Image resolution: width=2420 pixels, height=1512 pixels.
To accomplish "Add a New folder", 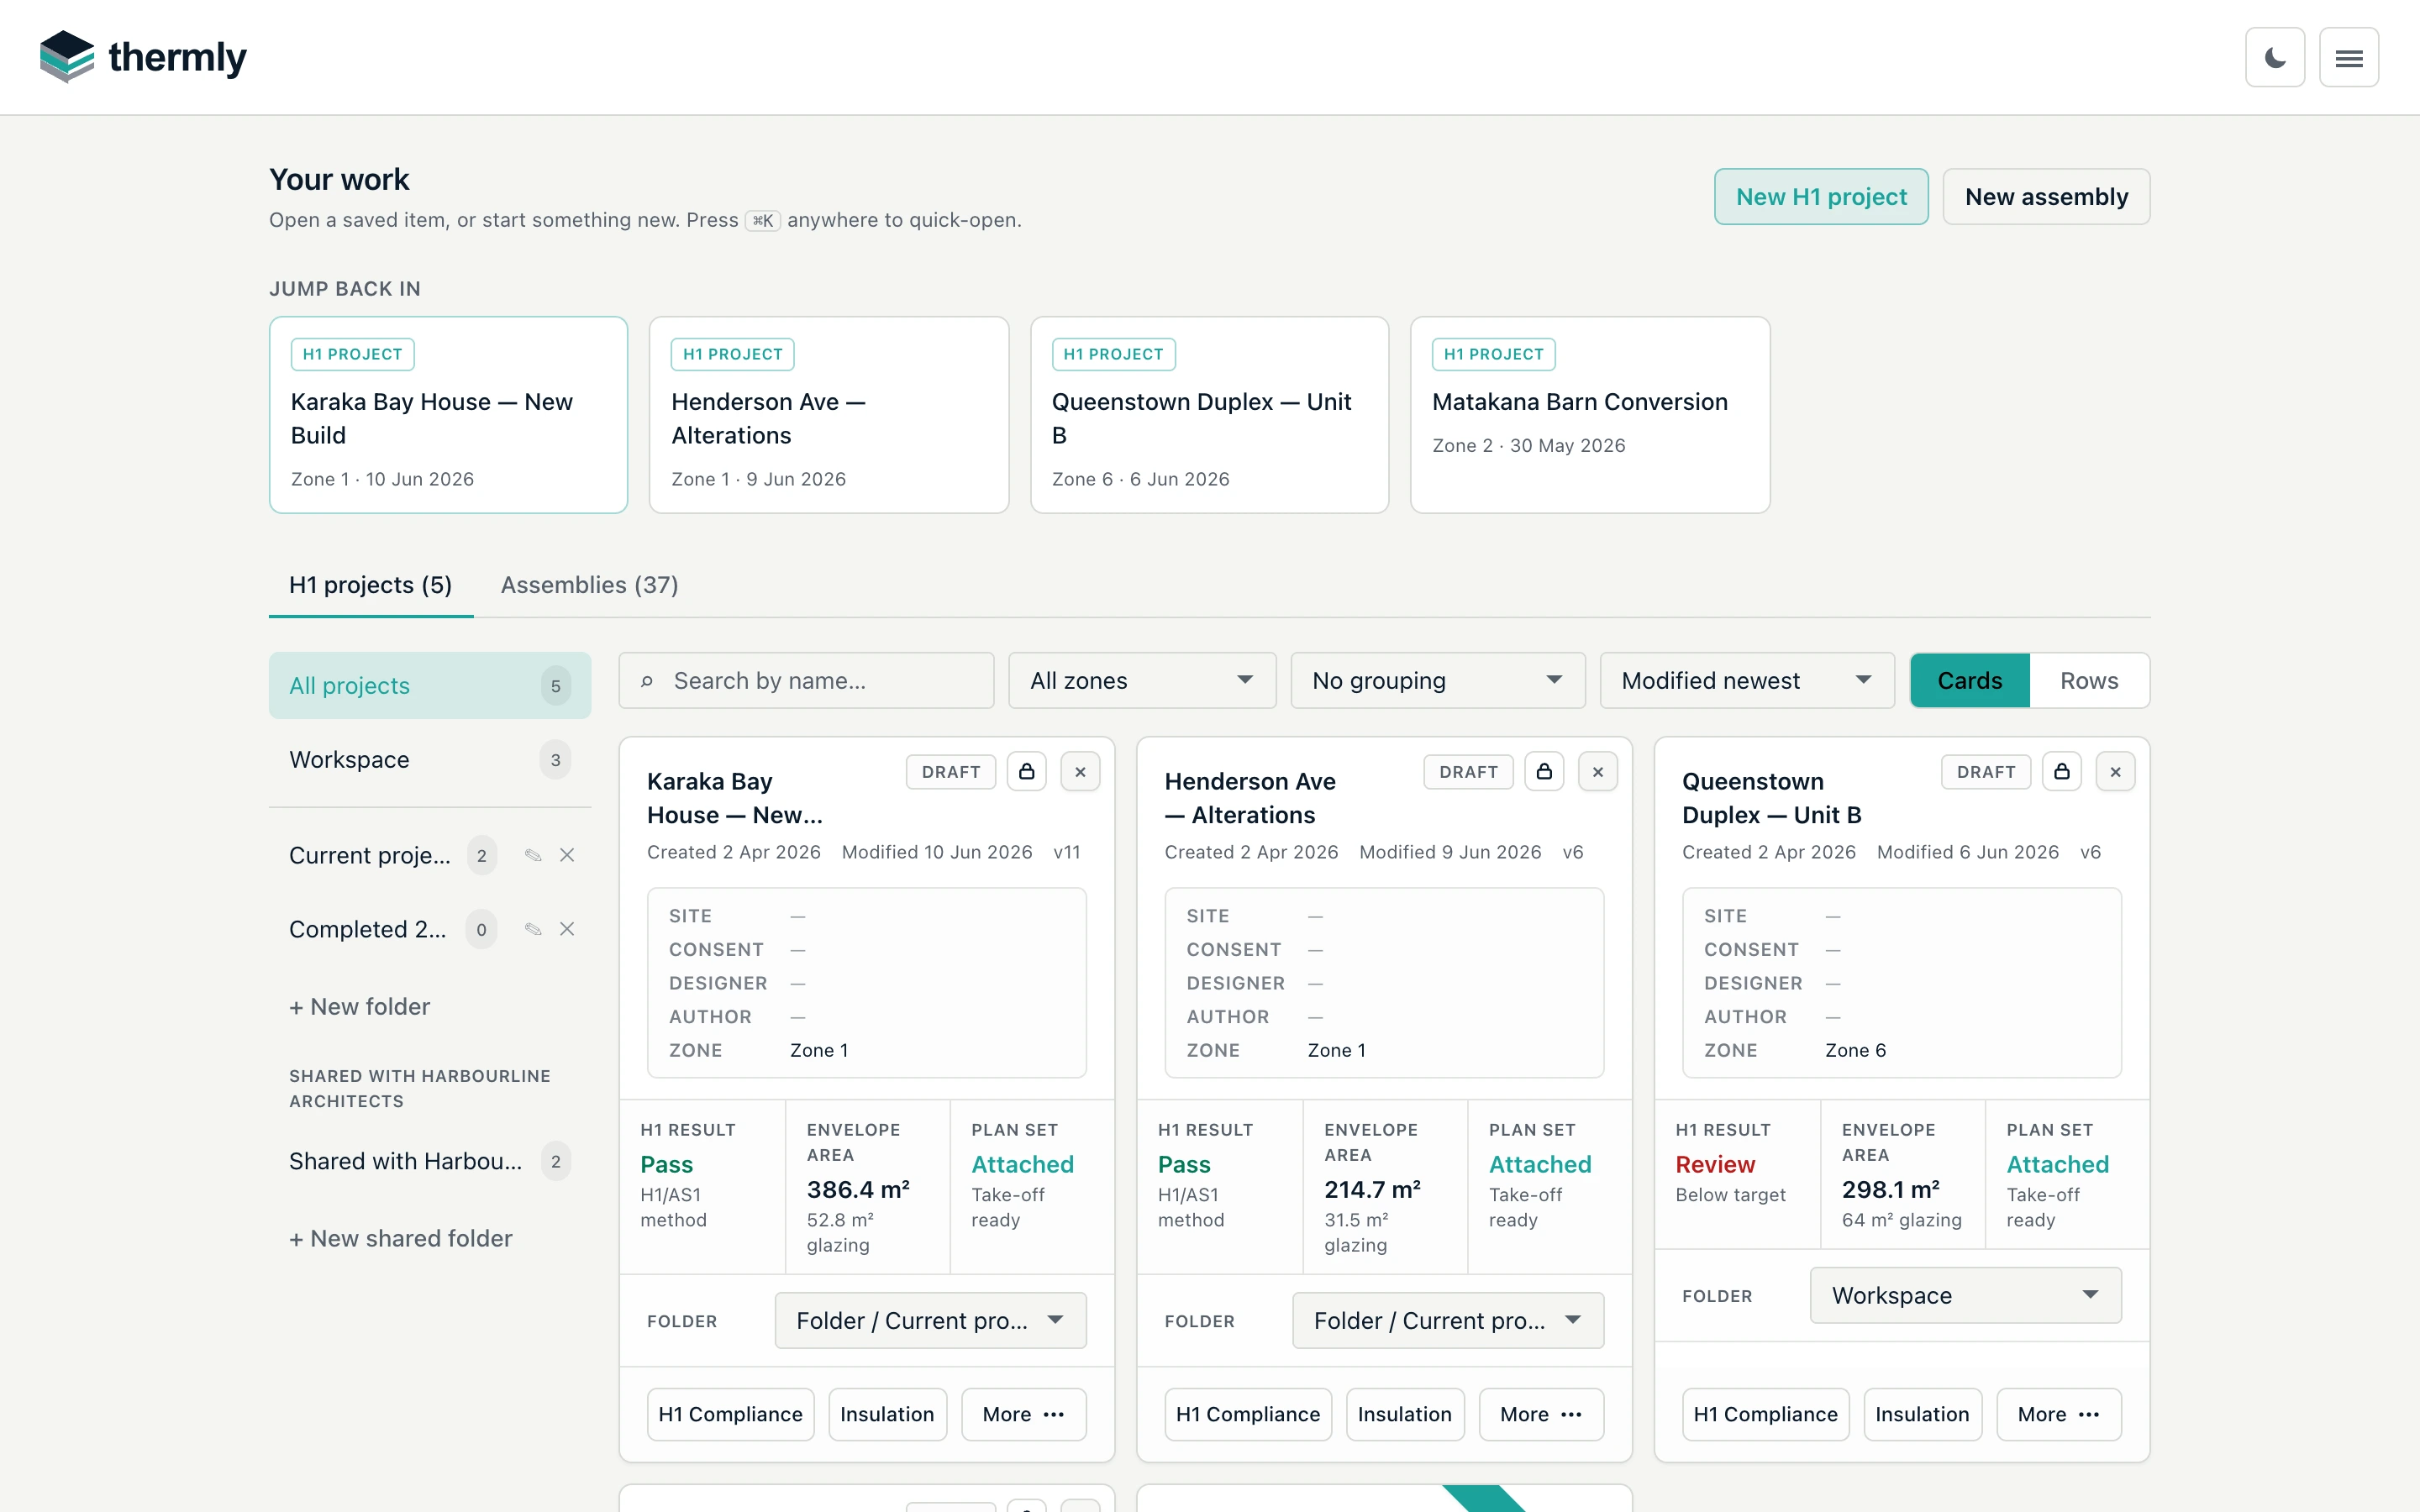I will tap(360, 1007).
